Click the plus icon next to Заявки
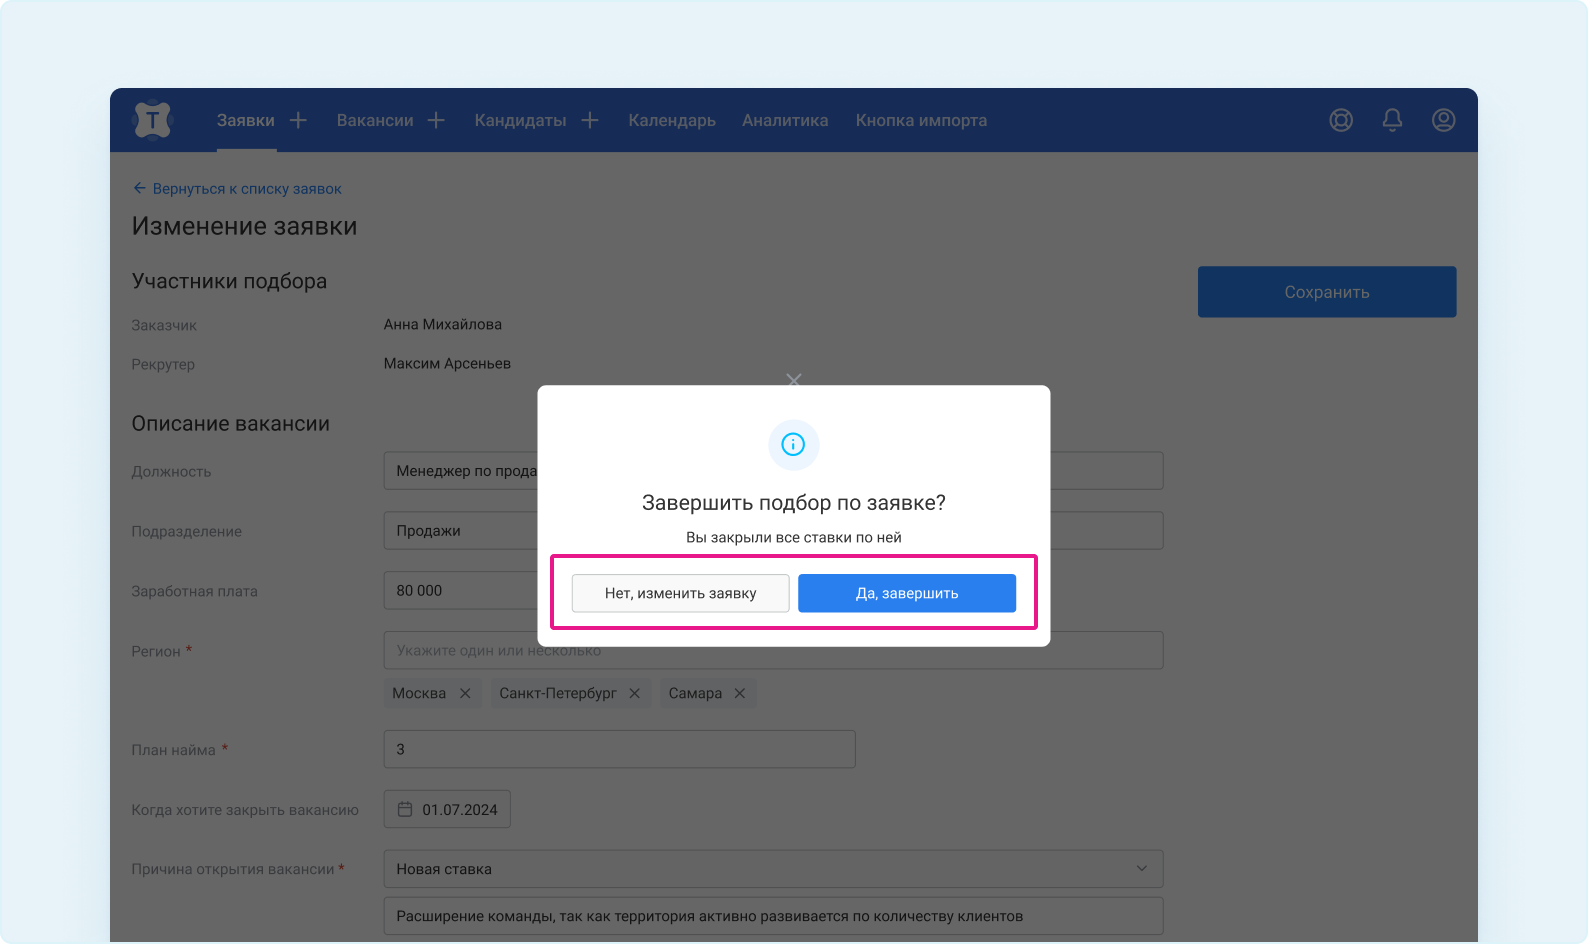This screenshot has height=944, width=1588. click(298, 120)
